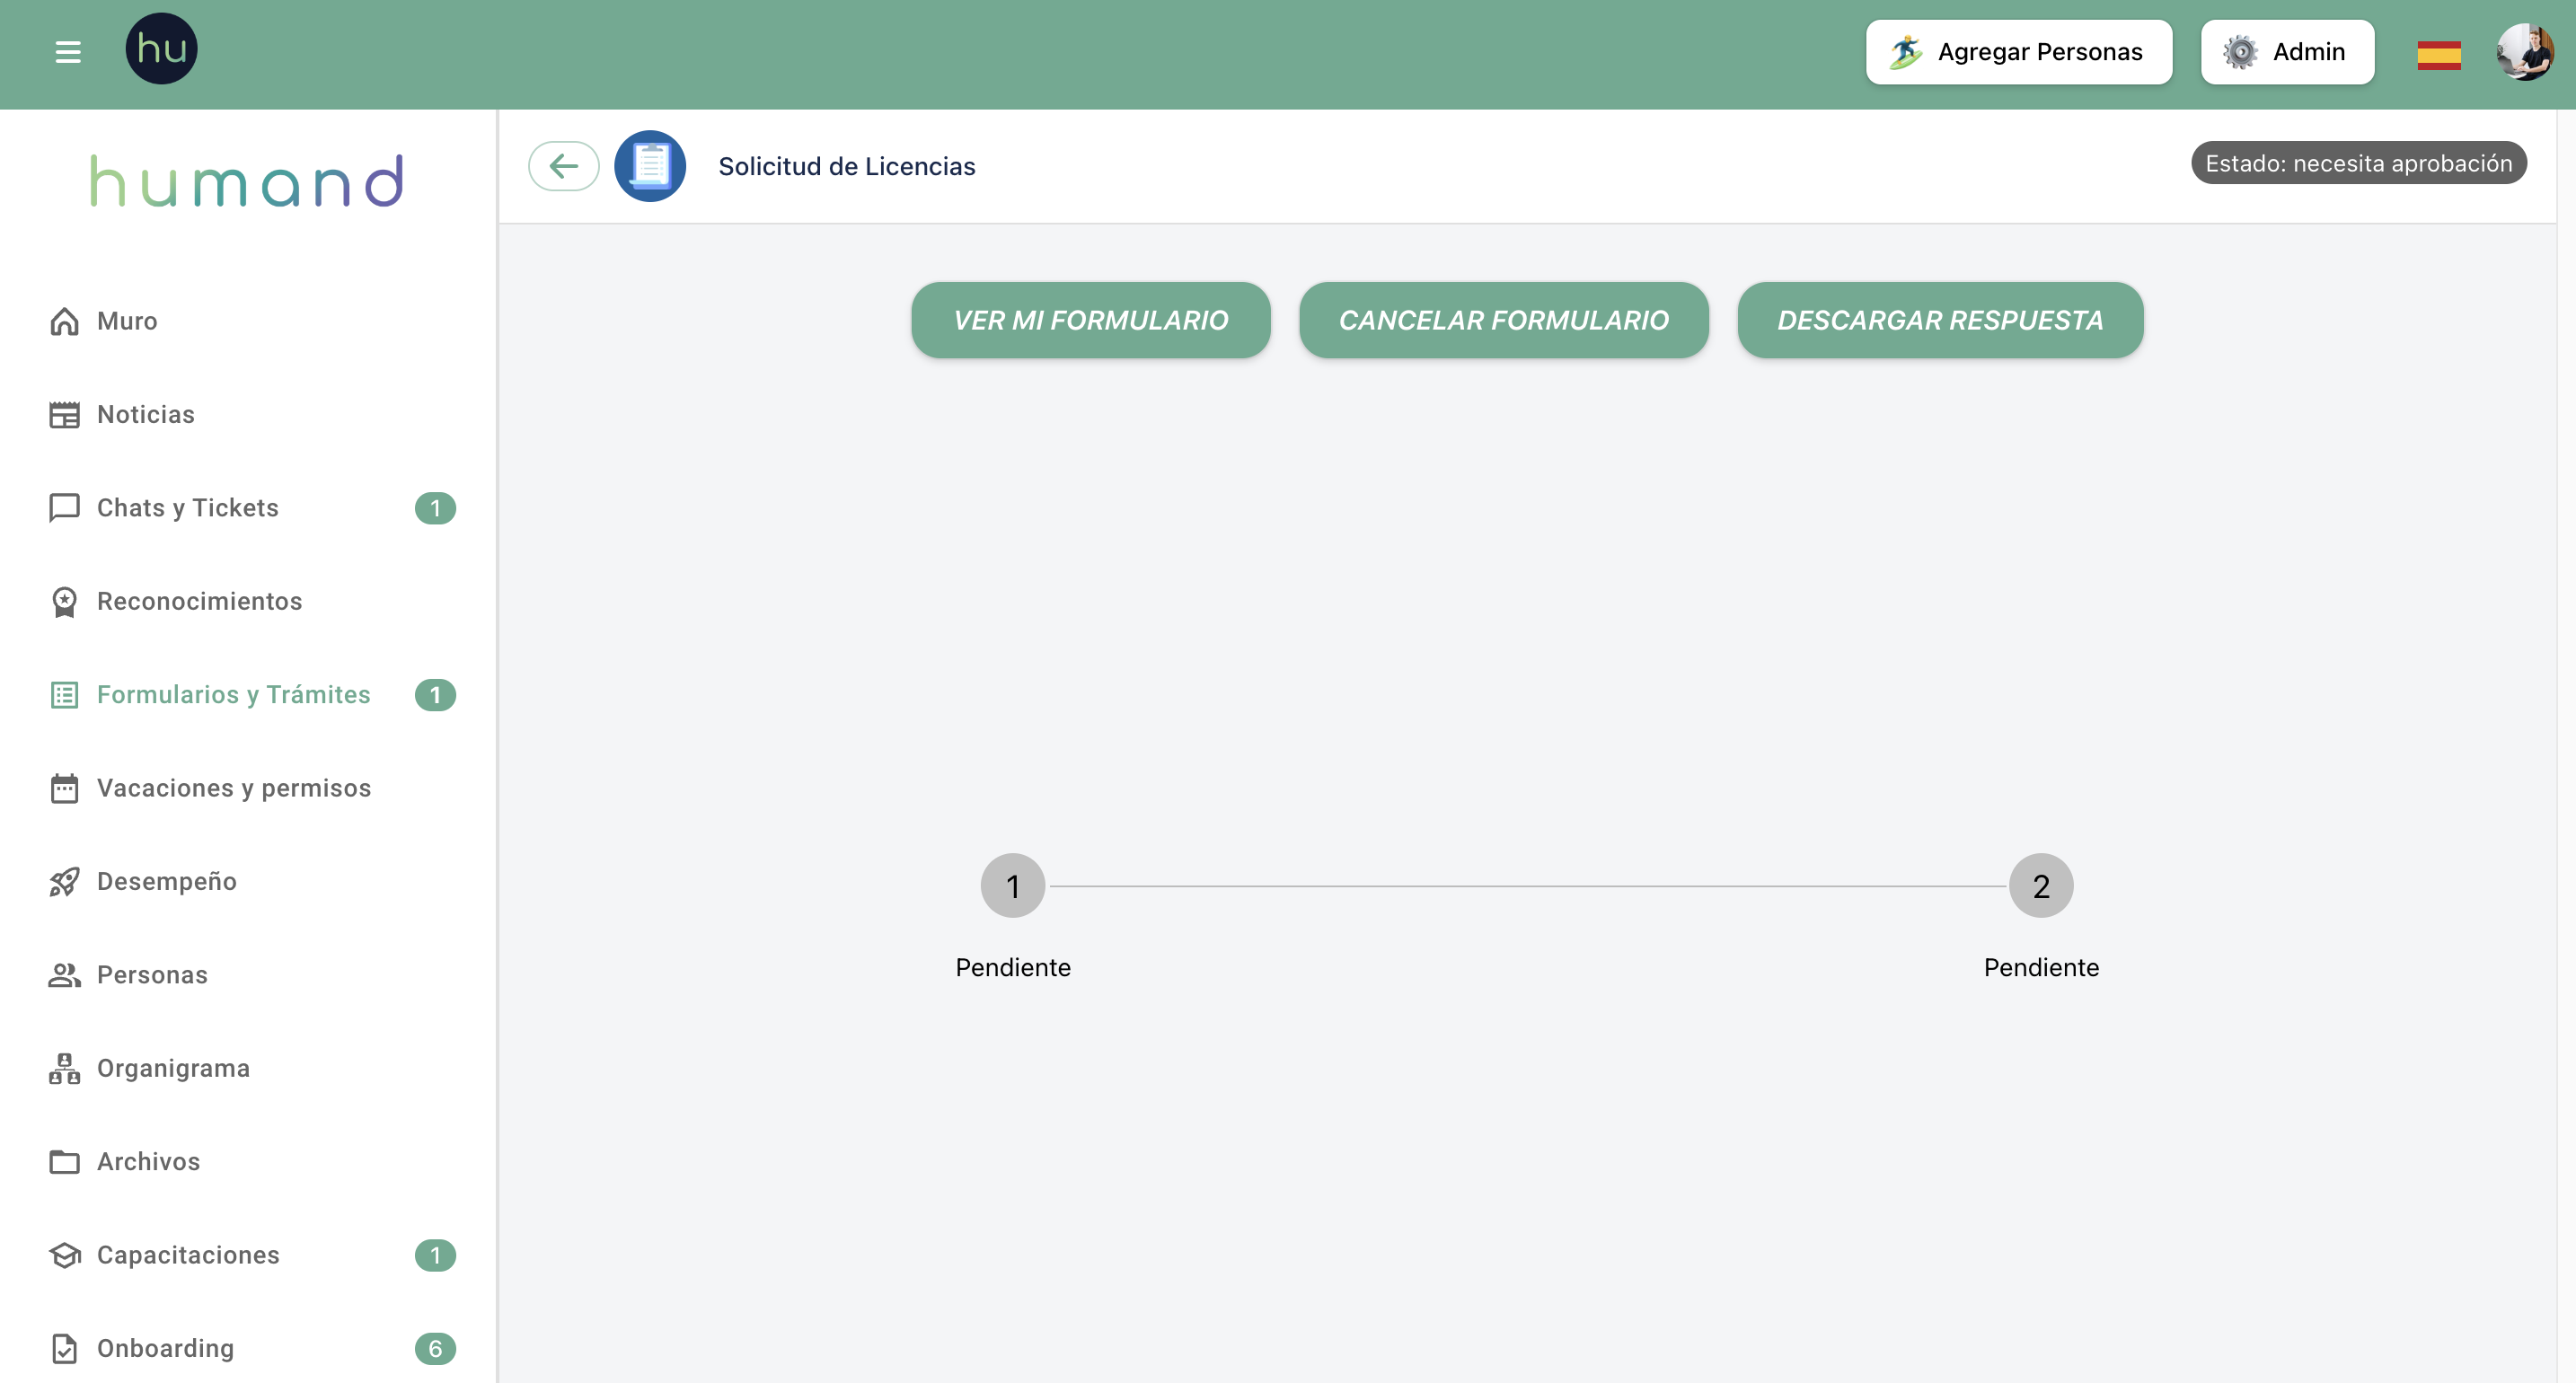Click the Desempeño rocket icon
The height and width of the screenshot is (1383, 2576).
(65, 881)
